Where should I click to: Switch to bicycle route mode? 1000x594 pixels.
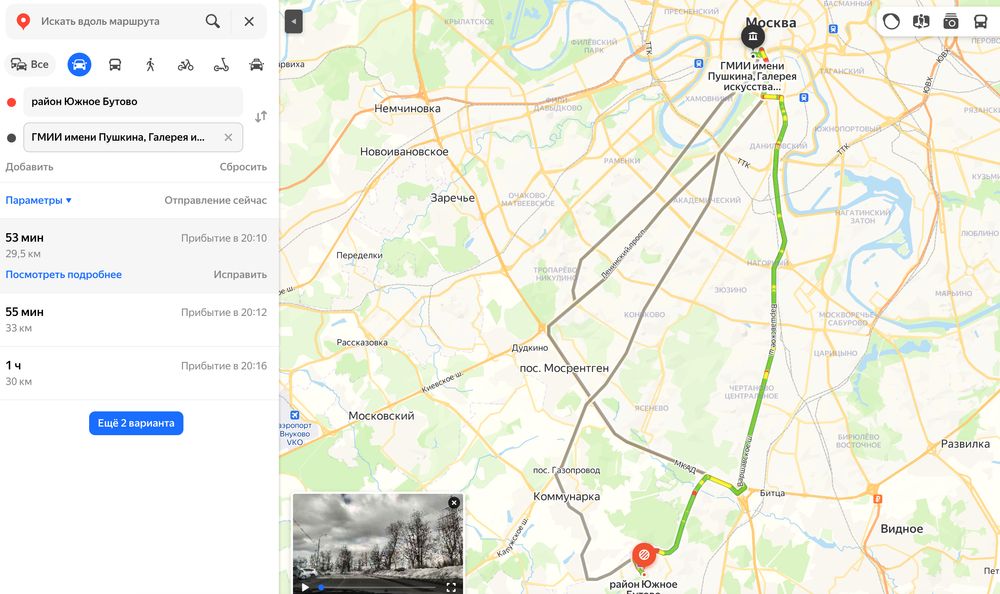tap(186, 64)
